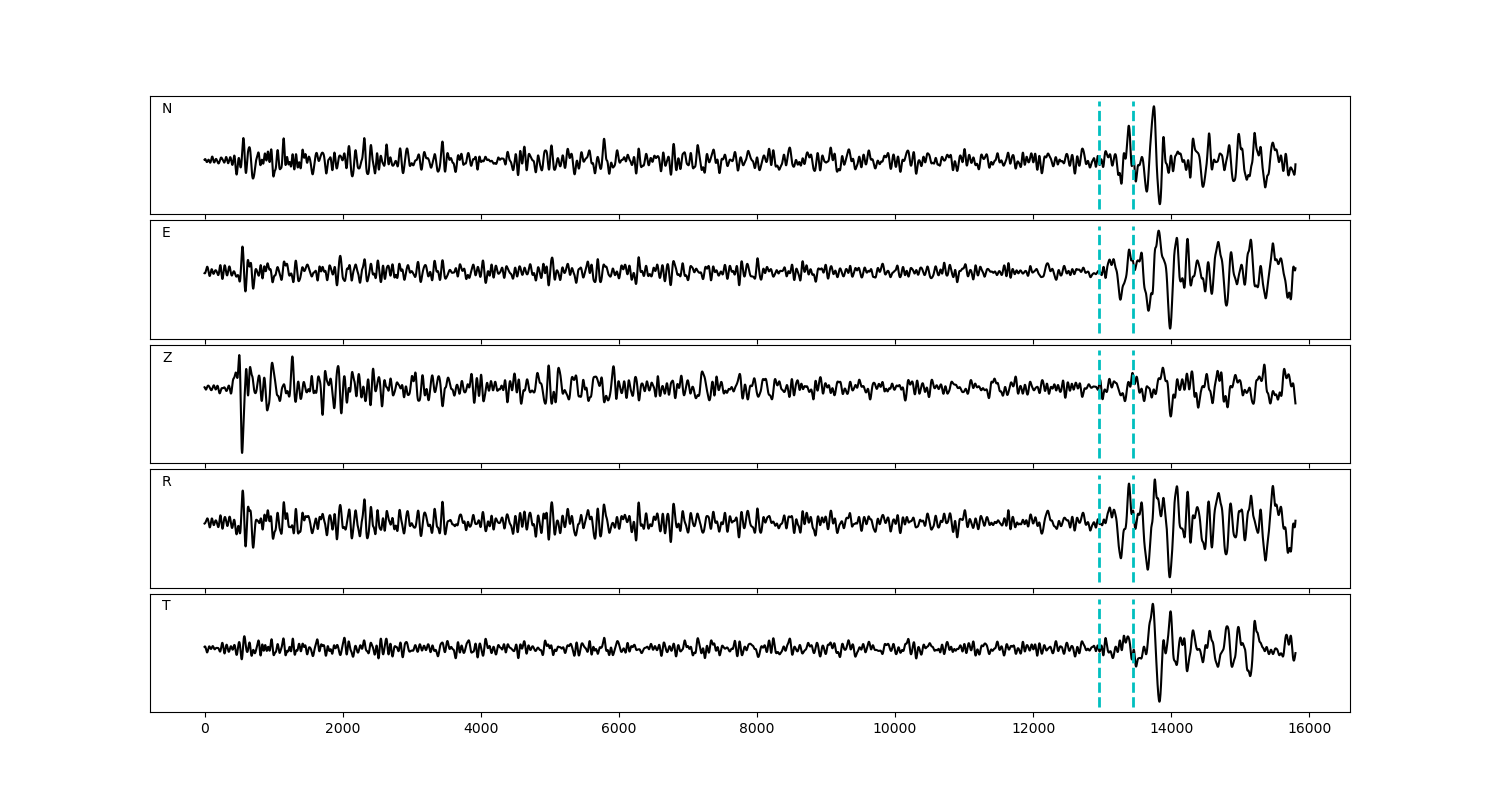The height and width of the screenshot is (800, 1500).
Task: Select the Z component panel label
Action: (167, 358)
